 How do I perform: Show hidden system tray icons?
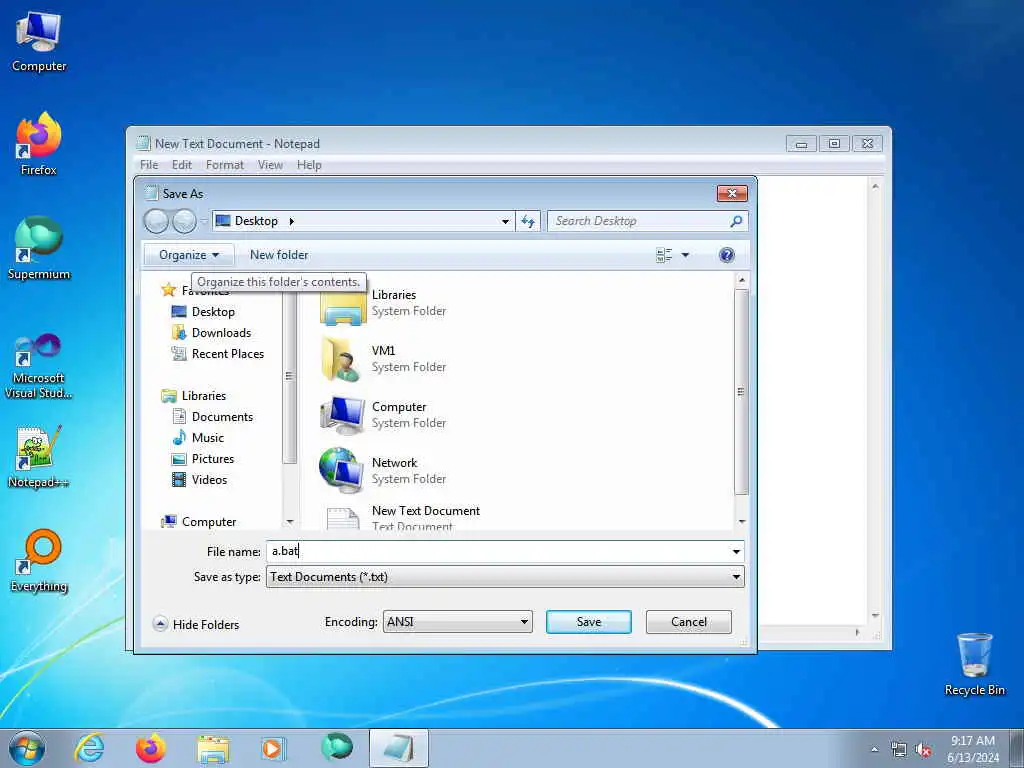tap(874, 750)
